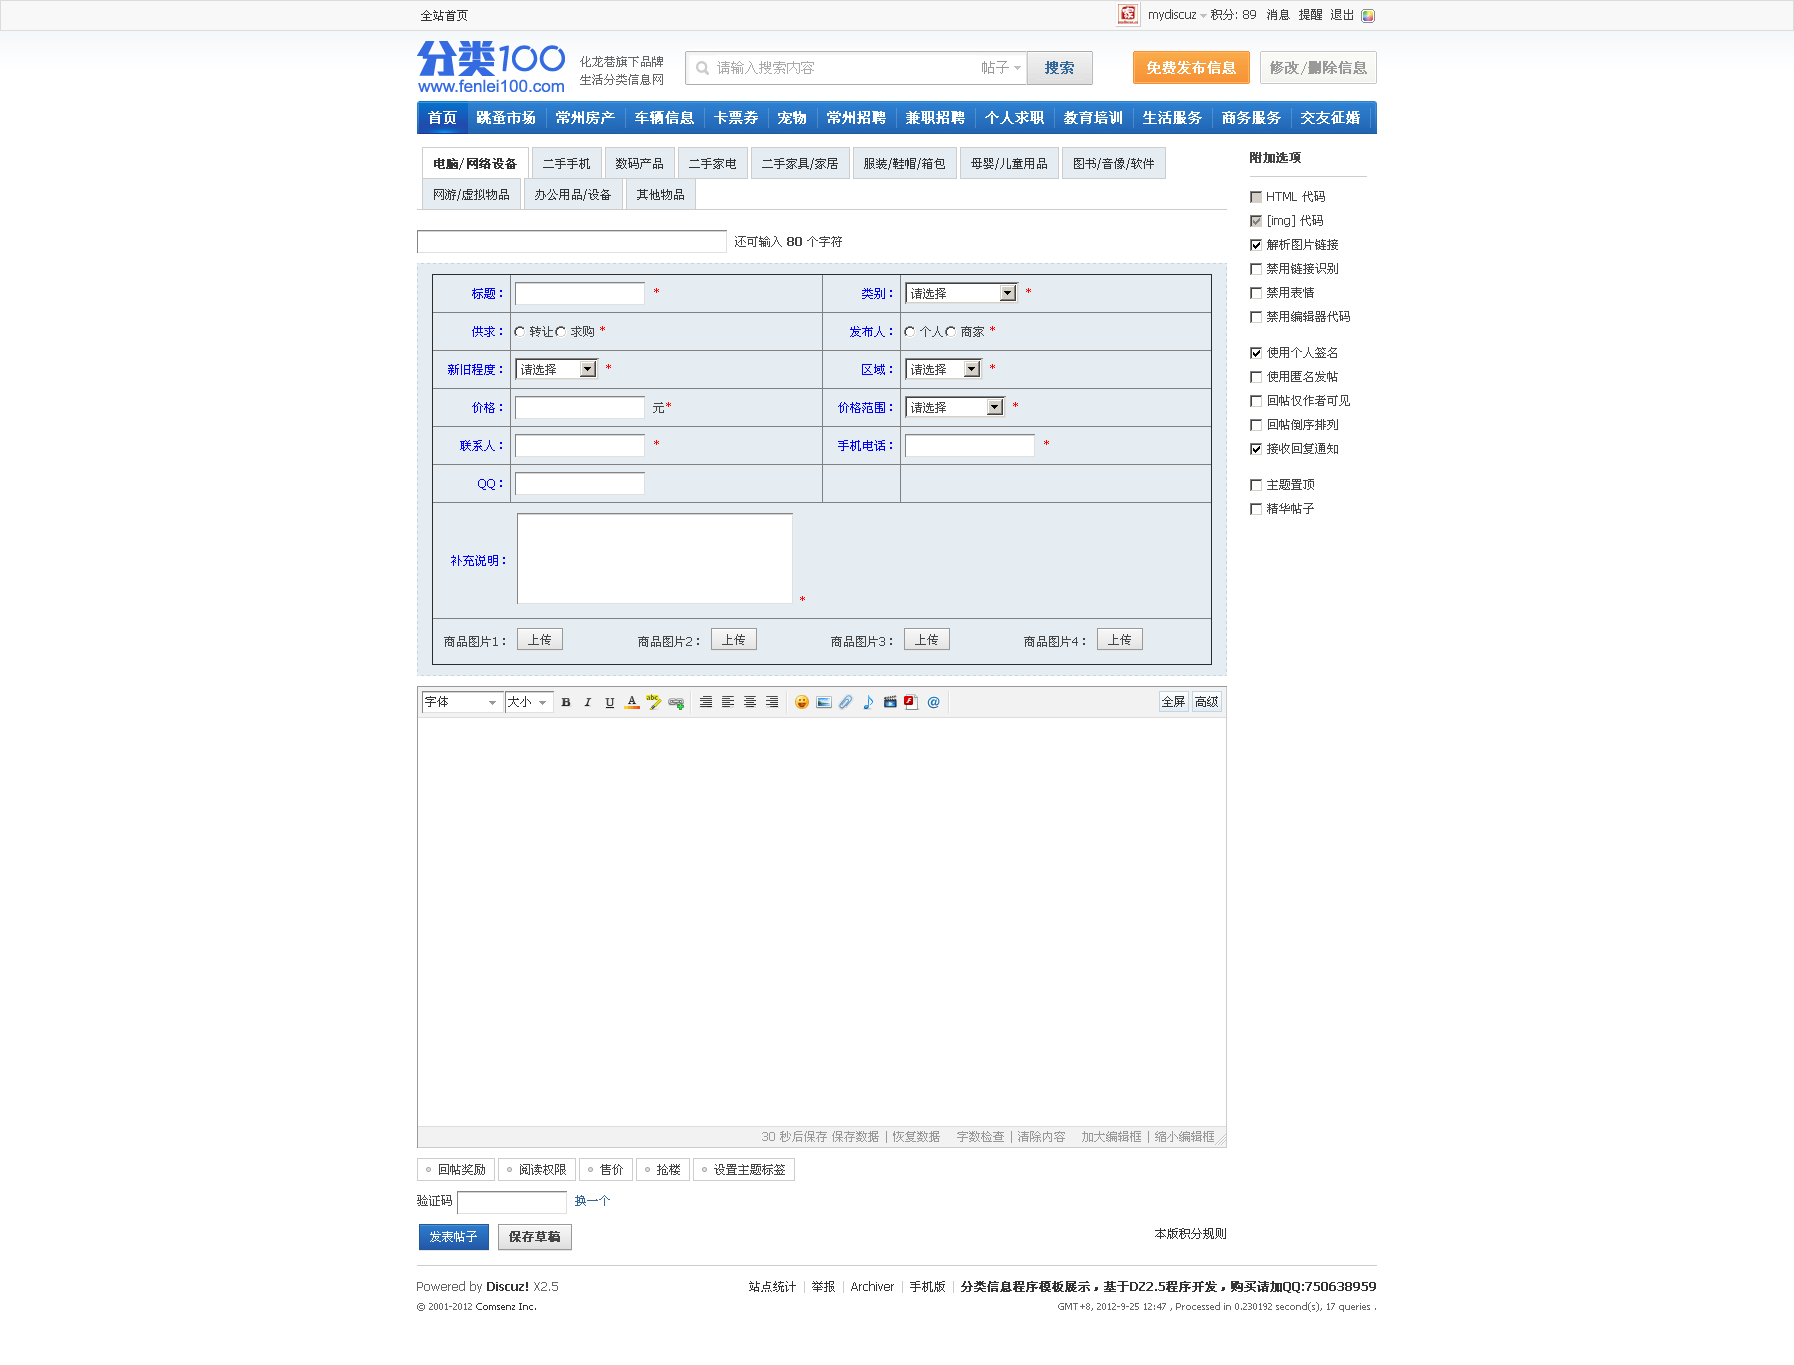1794x1365 pixels.
Task: Insert music with the note icon
Action: click(x=868, y=702)
